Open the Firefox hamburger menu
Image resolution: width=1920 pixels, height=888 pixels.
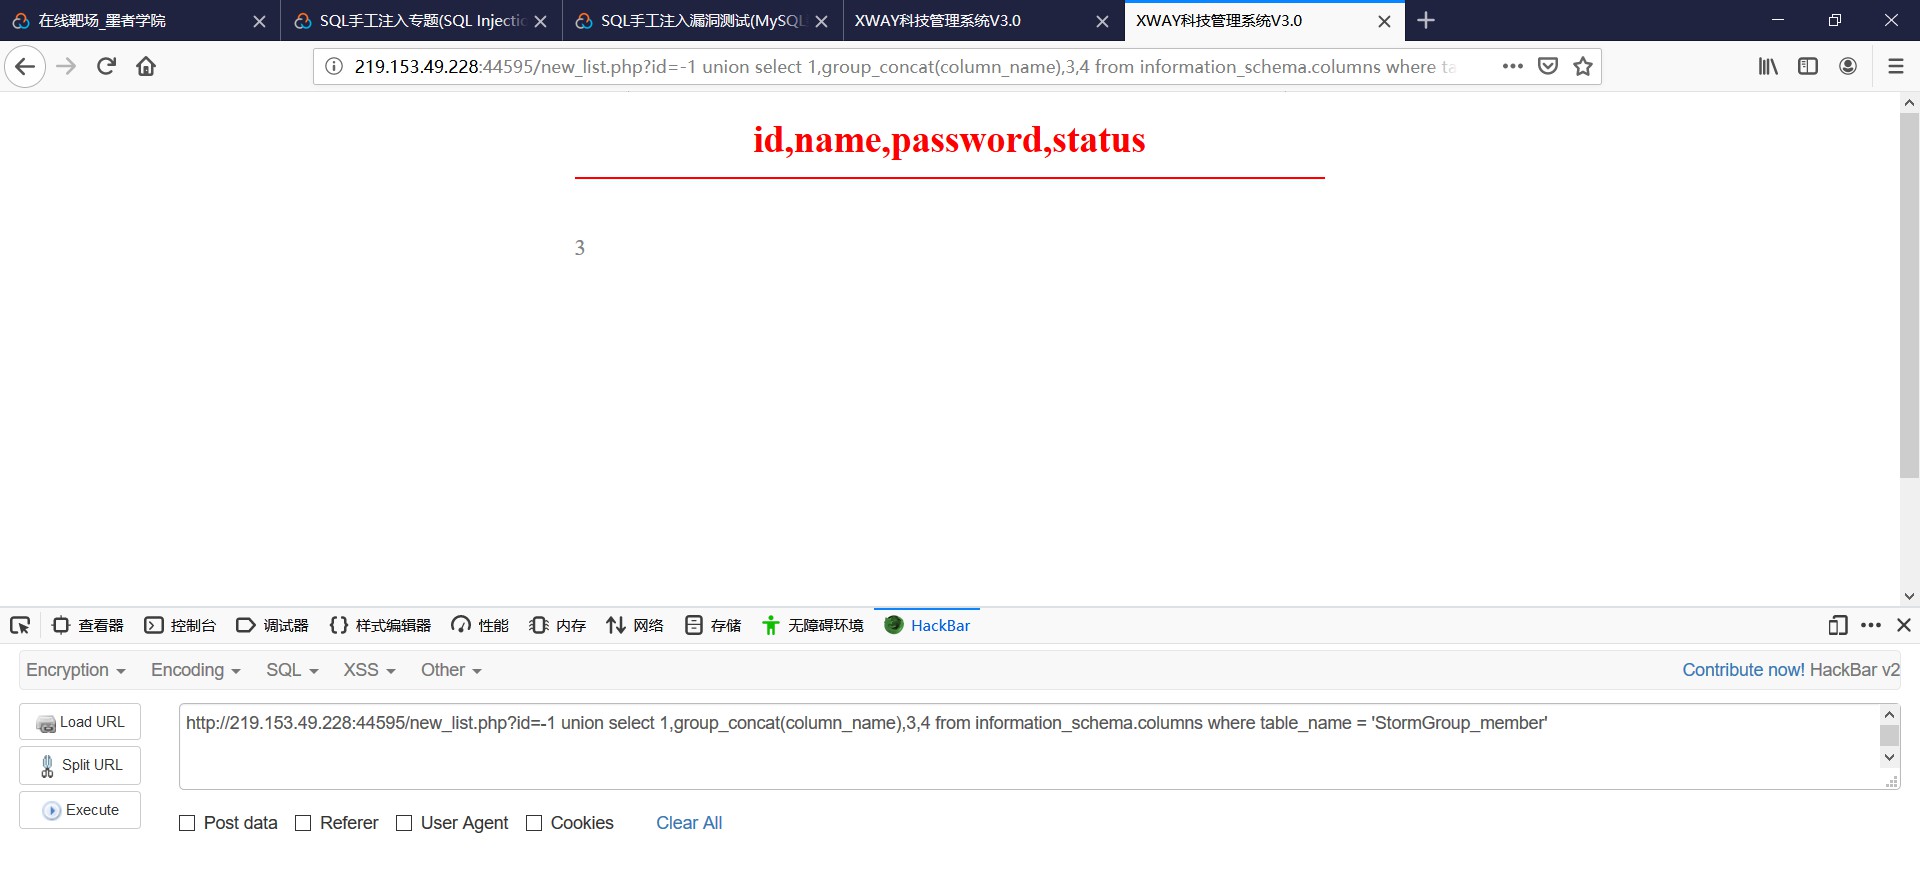1895,67
